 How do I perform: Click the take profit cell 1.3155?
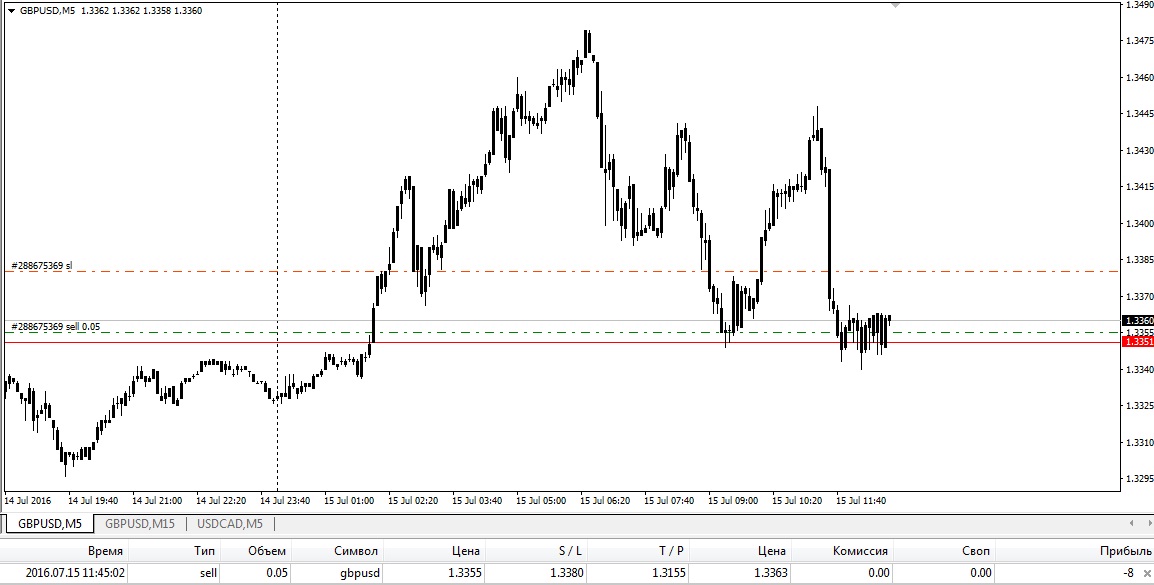pyautogui.click(x=668, y=572)
